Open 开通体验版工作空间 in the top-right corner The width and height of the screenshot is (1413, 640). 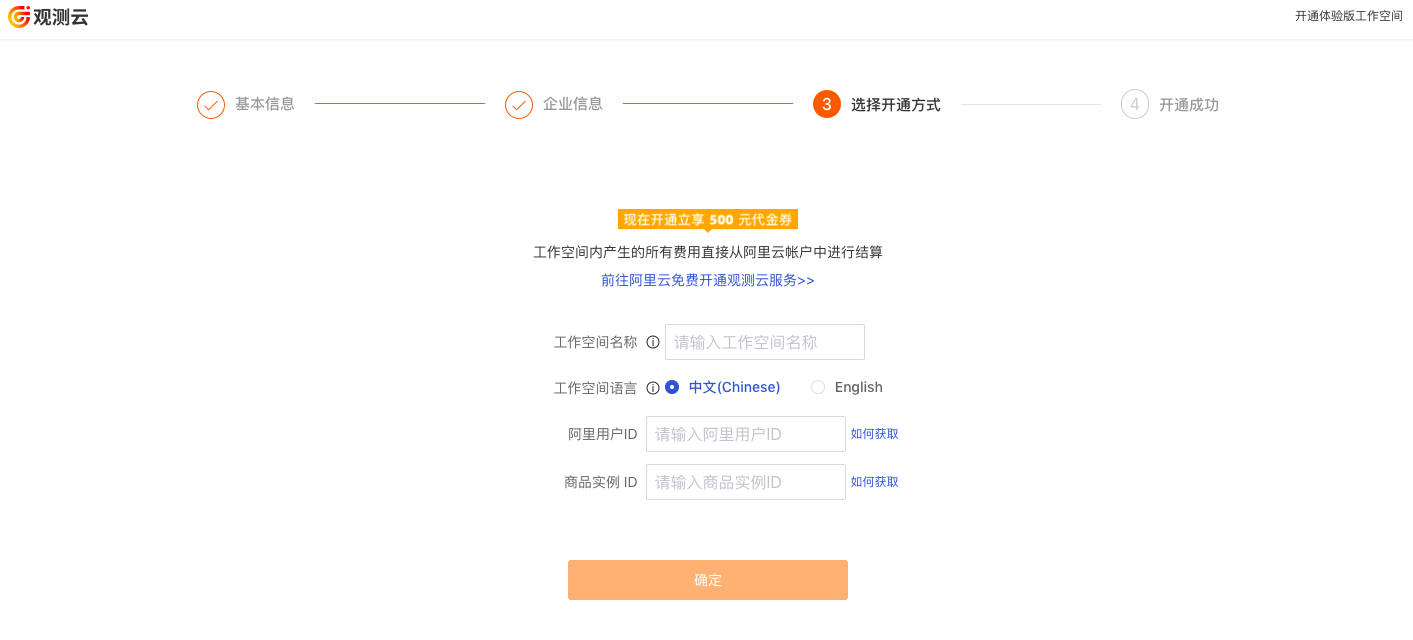pos(1349,16)
